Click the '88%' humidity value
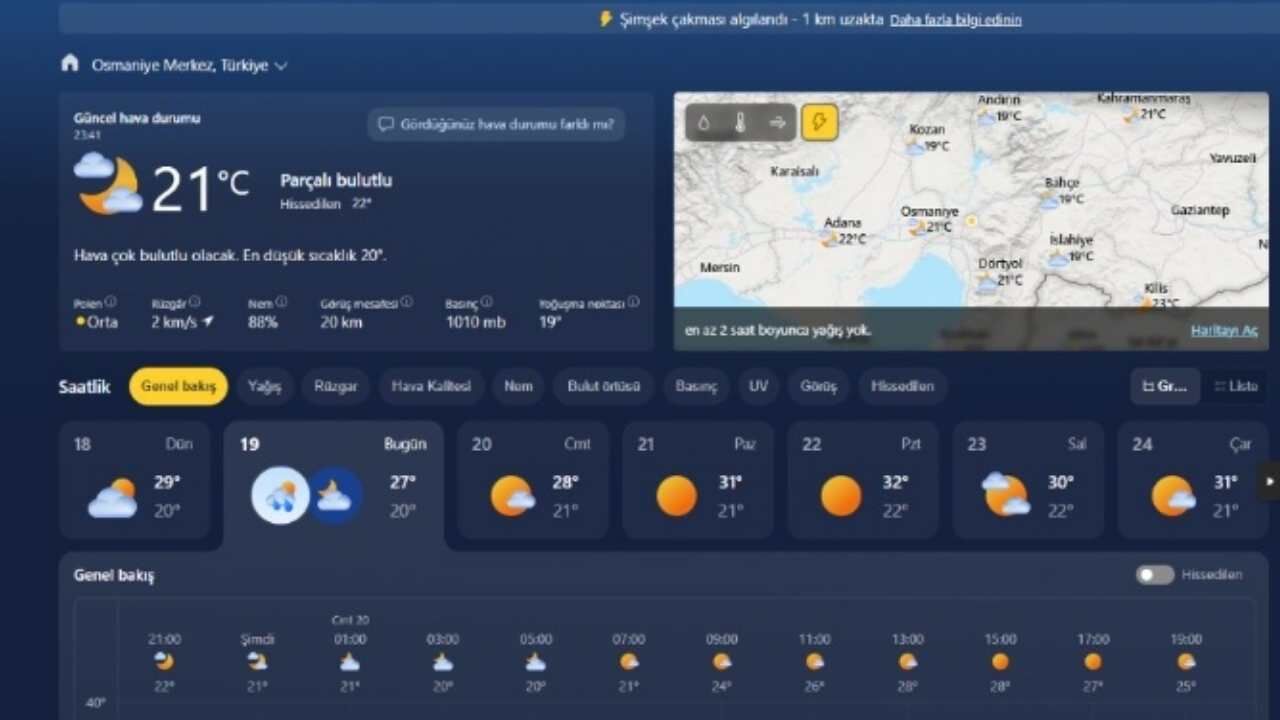 tap(263, 322)
